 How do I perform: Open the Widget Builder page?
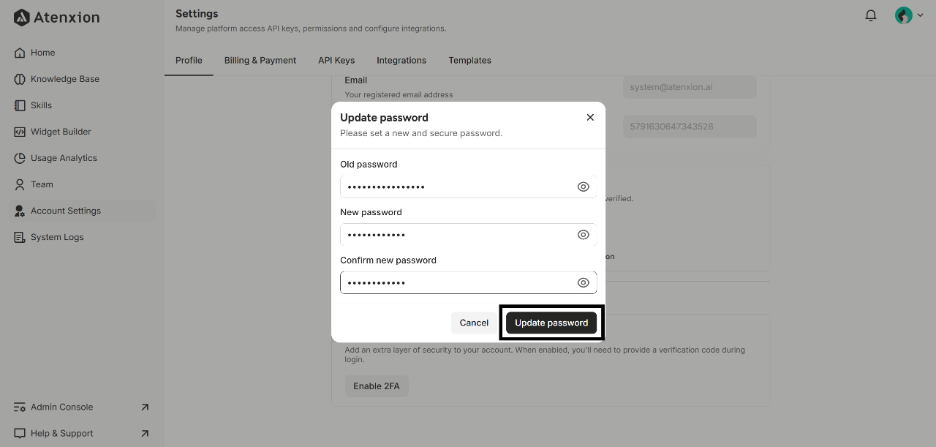pyautogui.click(x=53, y=132)
